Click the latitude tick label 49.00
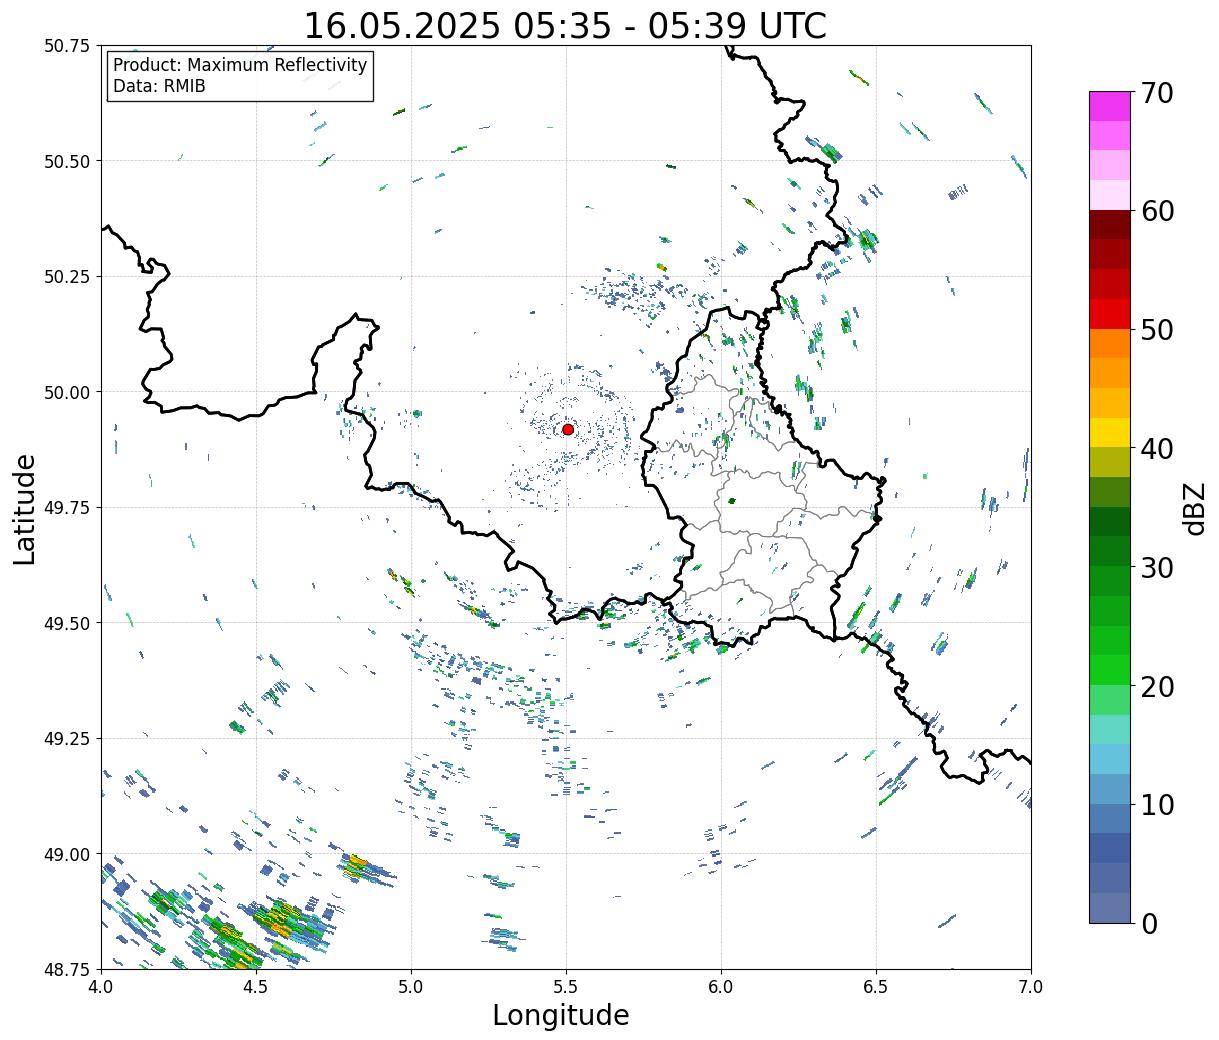 67,854
